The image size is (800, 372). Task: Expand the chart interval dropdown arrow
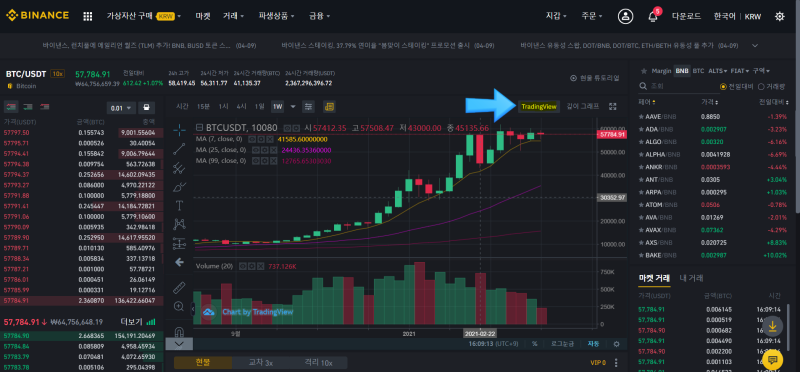pos(293,107)
